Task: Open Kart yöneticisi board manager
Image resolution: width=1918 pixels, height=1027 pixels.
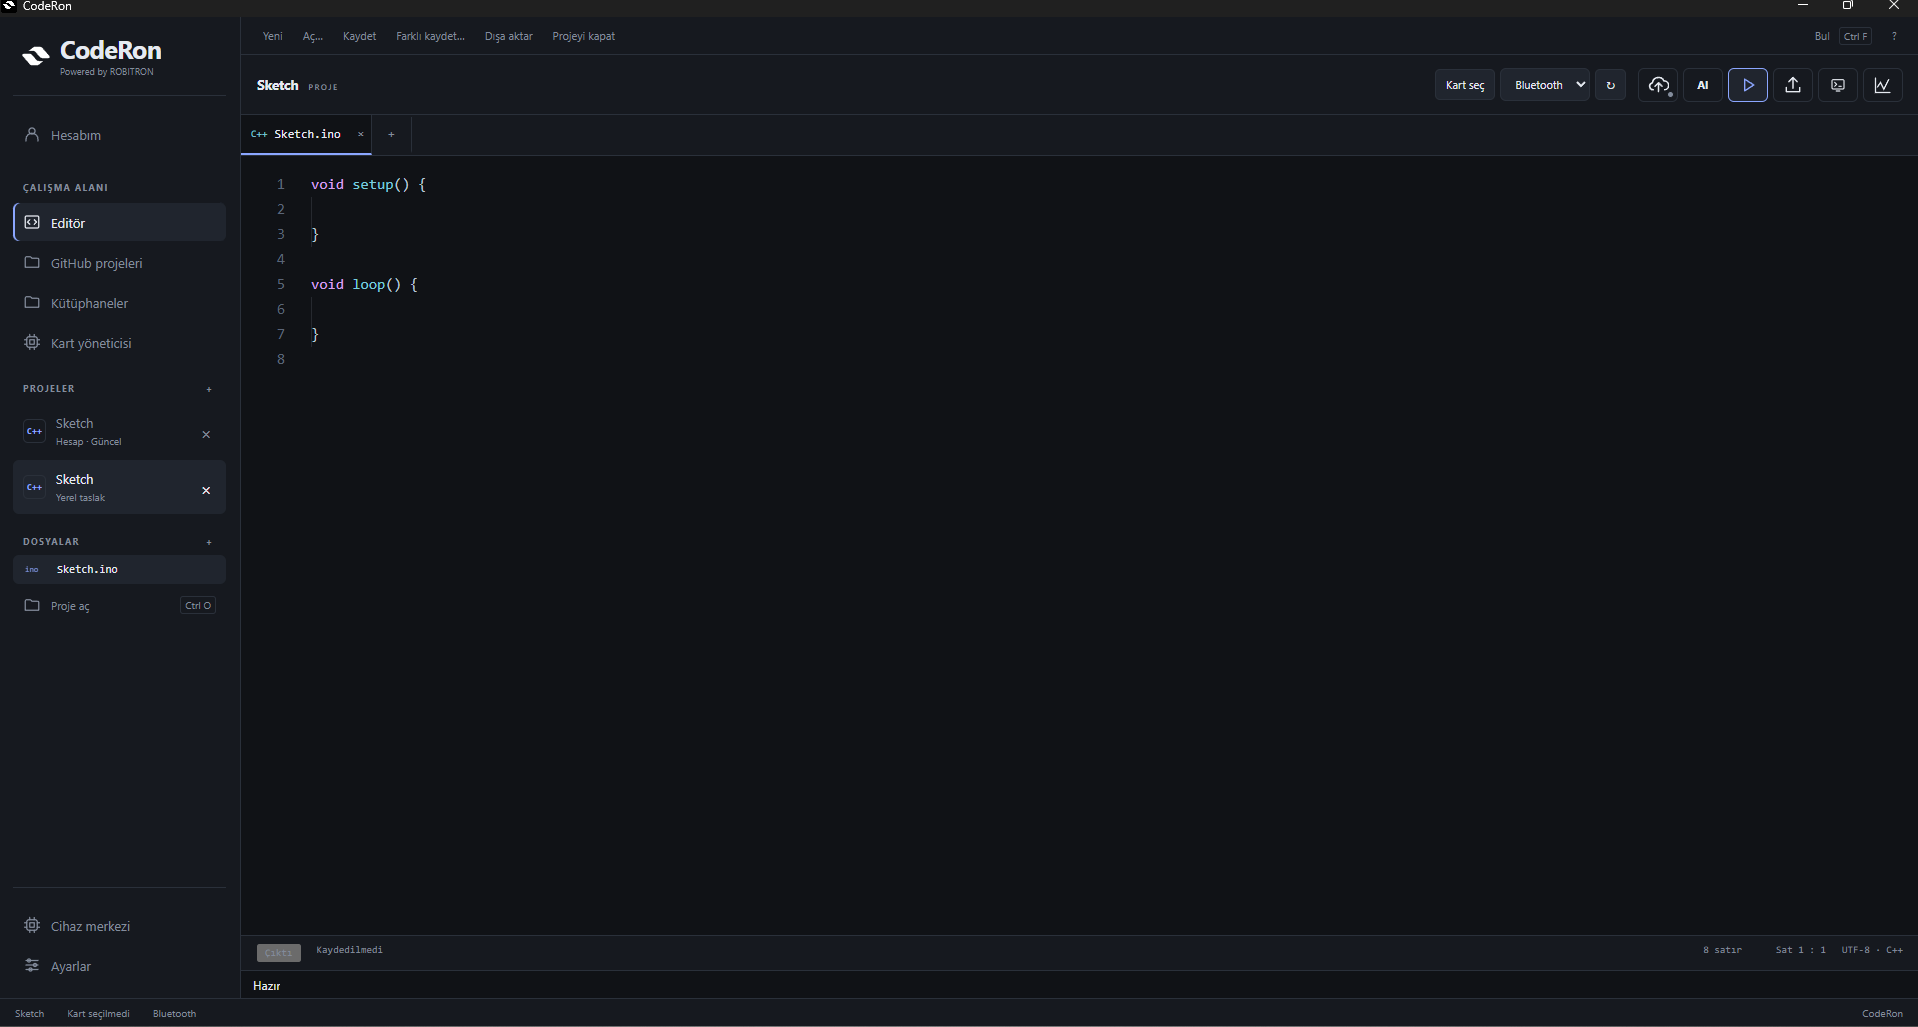Action: pos(119,343)
